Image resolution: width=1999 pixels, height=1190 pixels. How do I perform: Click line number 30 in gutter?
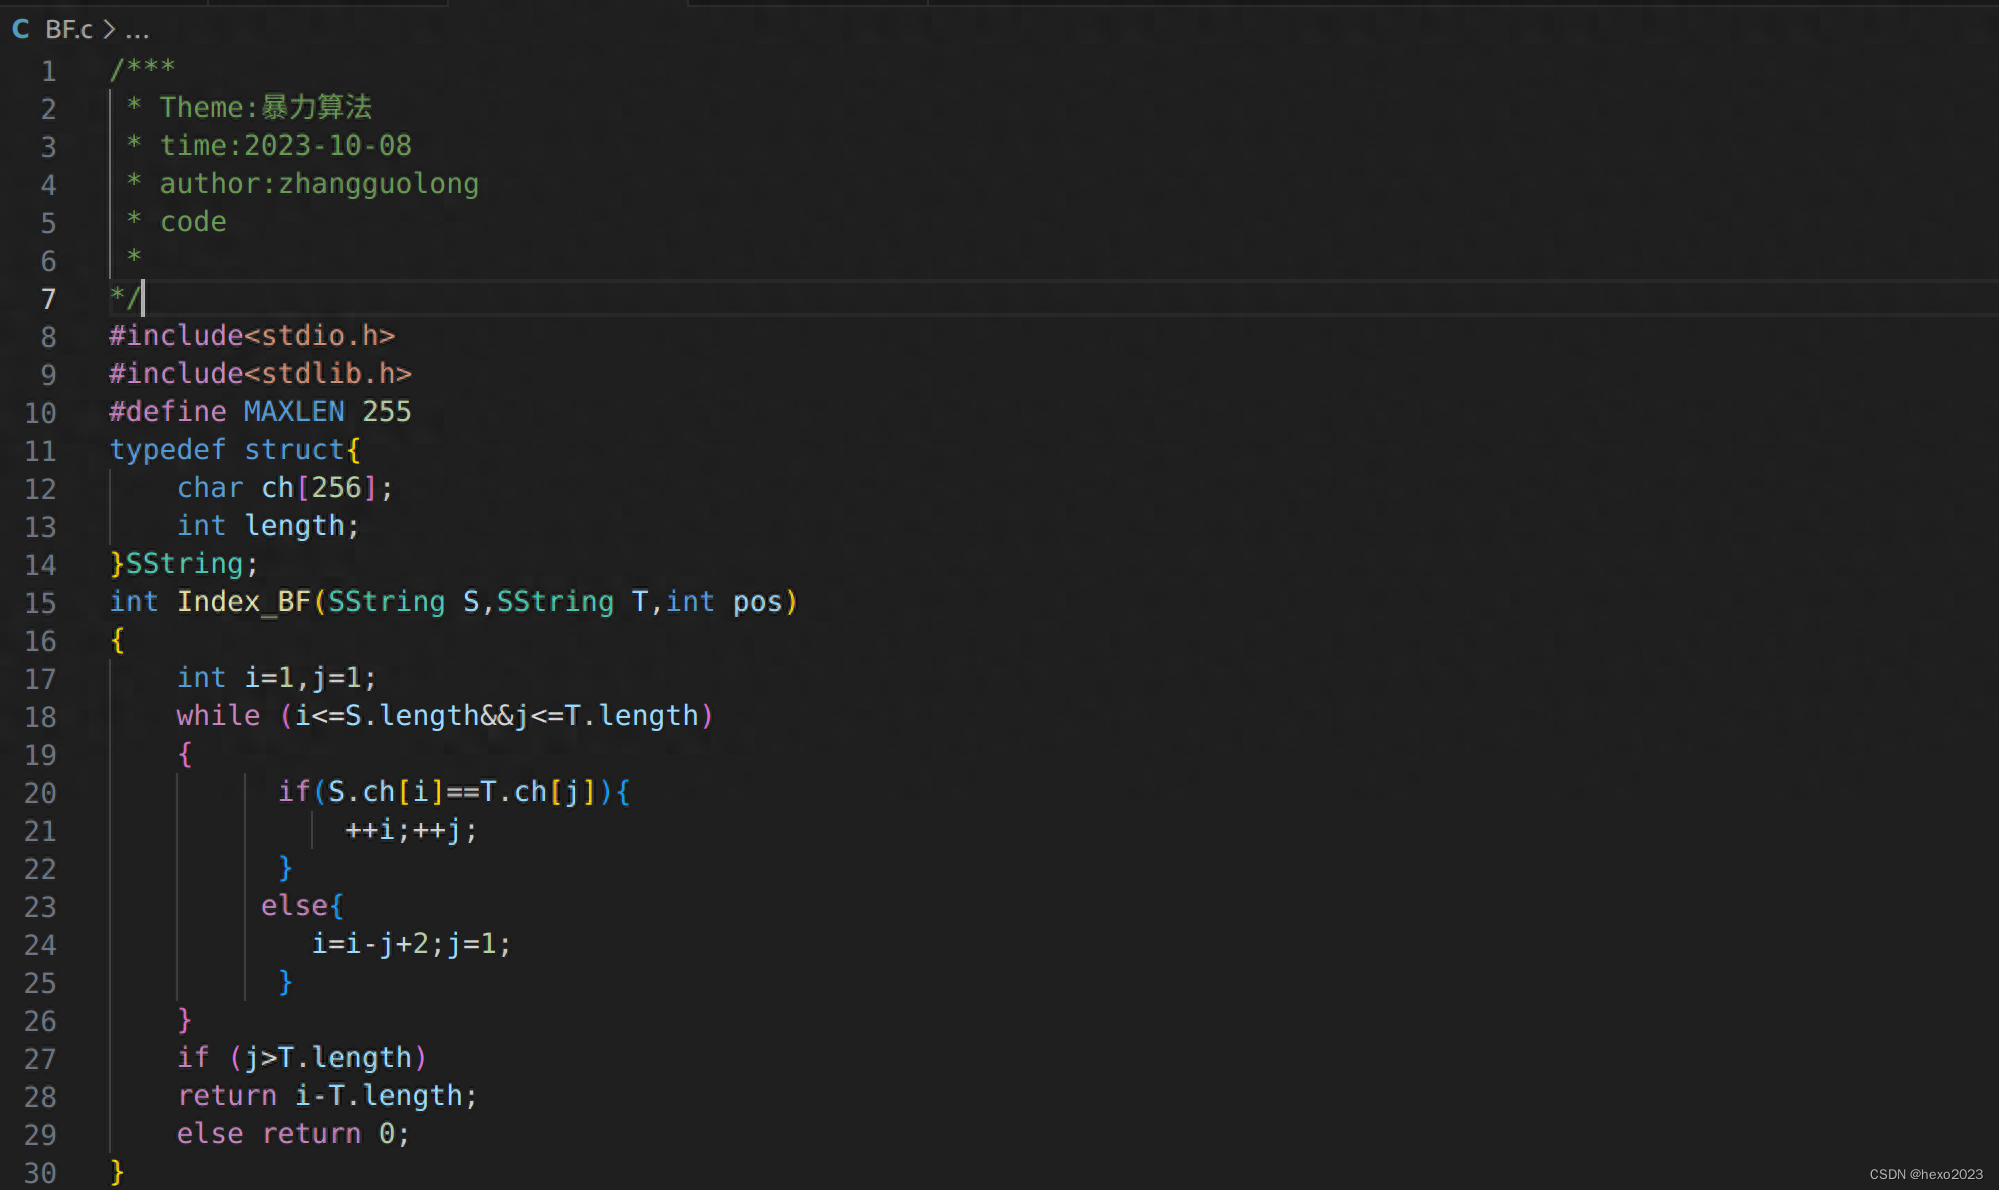40,1173
